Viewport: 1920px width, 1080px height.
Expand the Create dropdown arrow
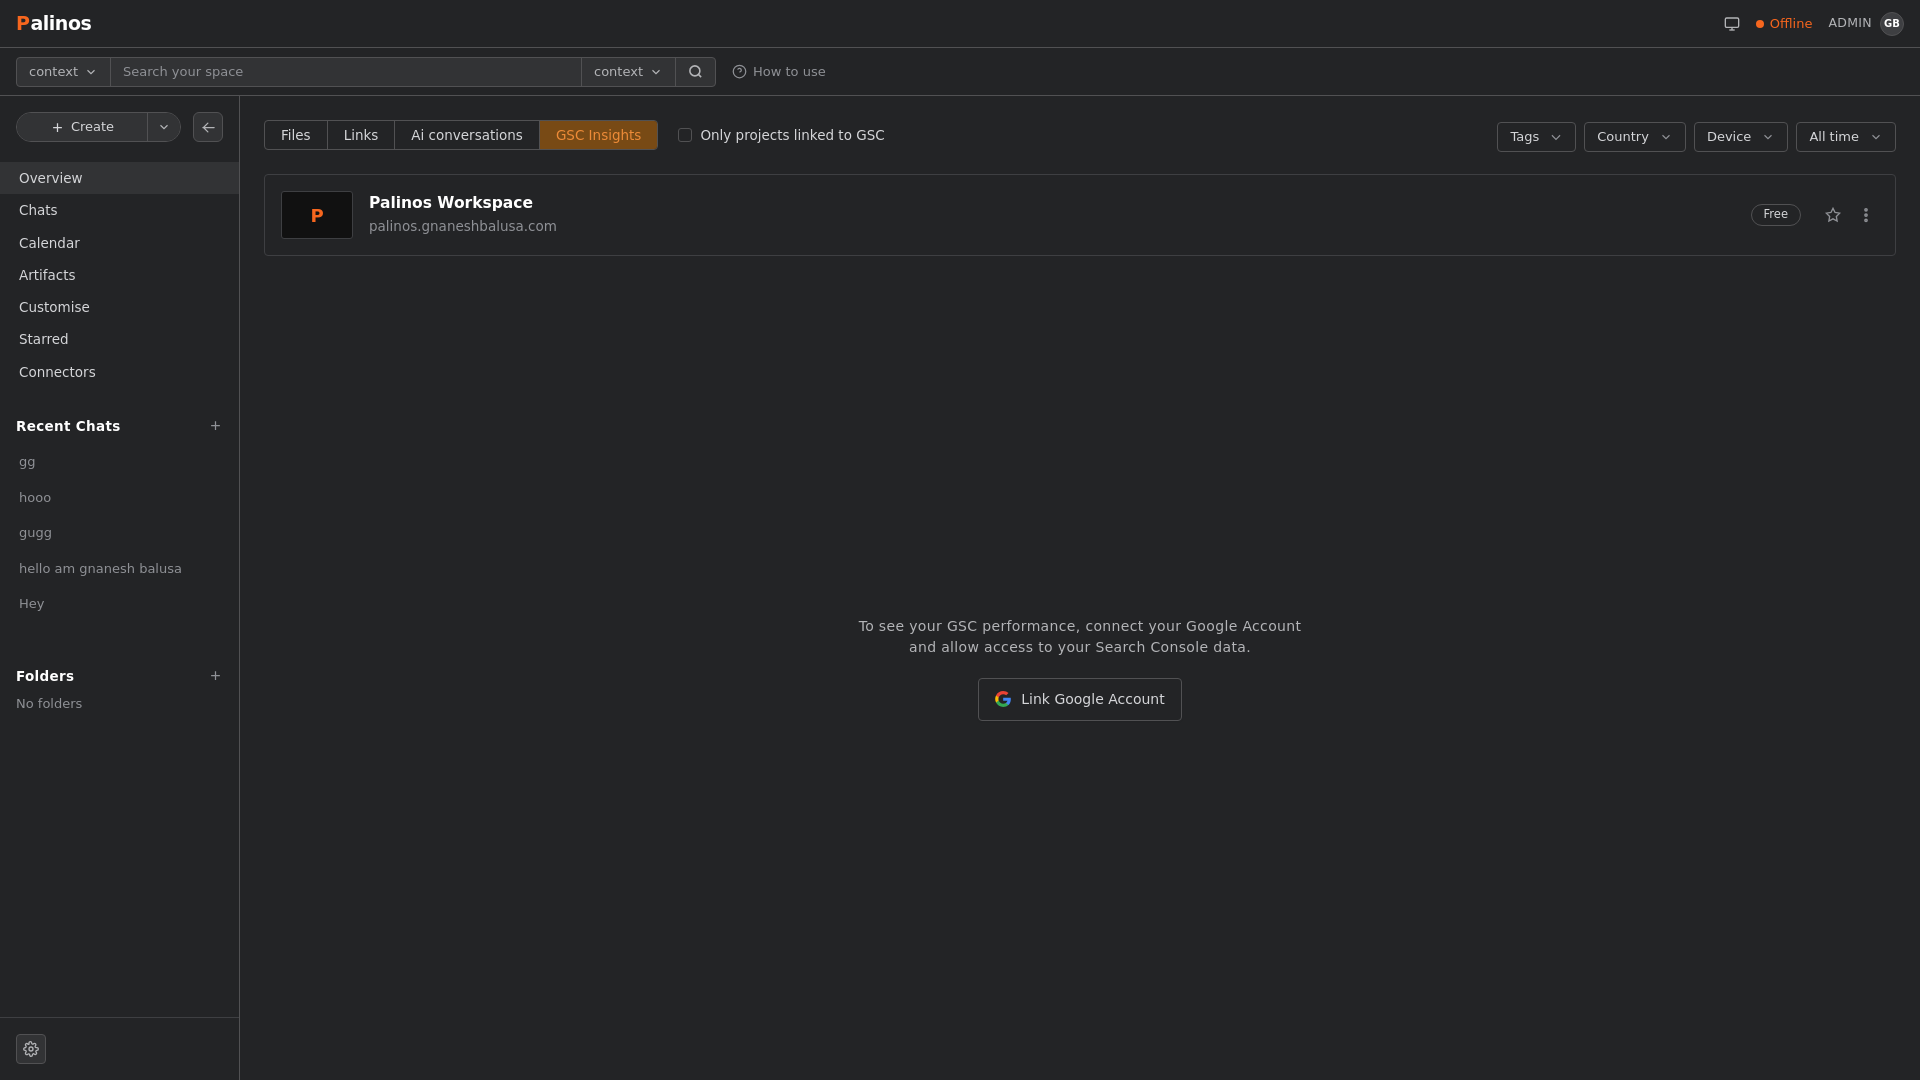pos(164,127)
